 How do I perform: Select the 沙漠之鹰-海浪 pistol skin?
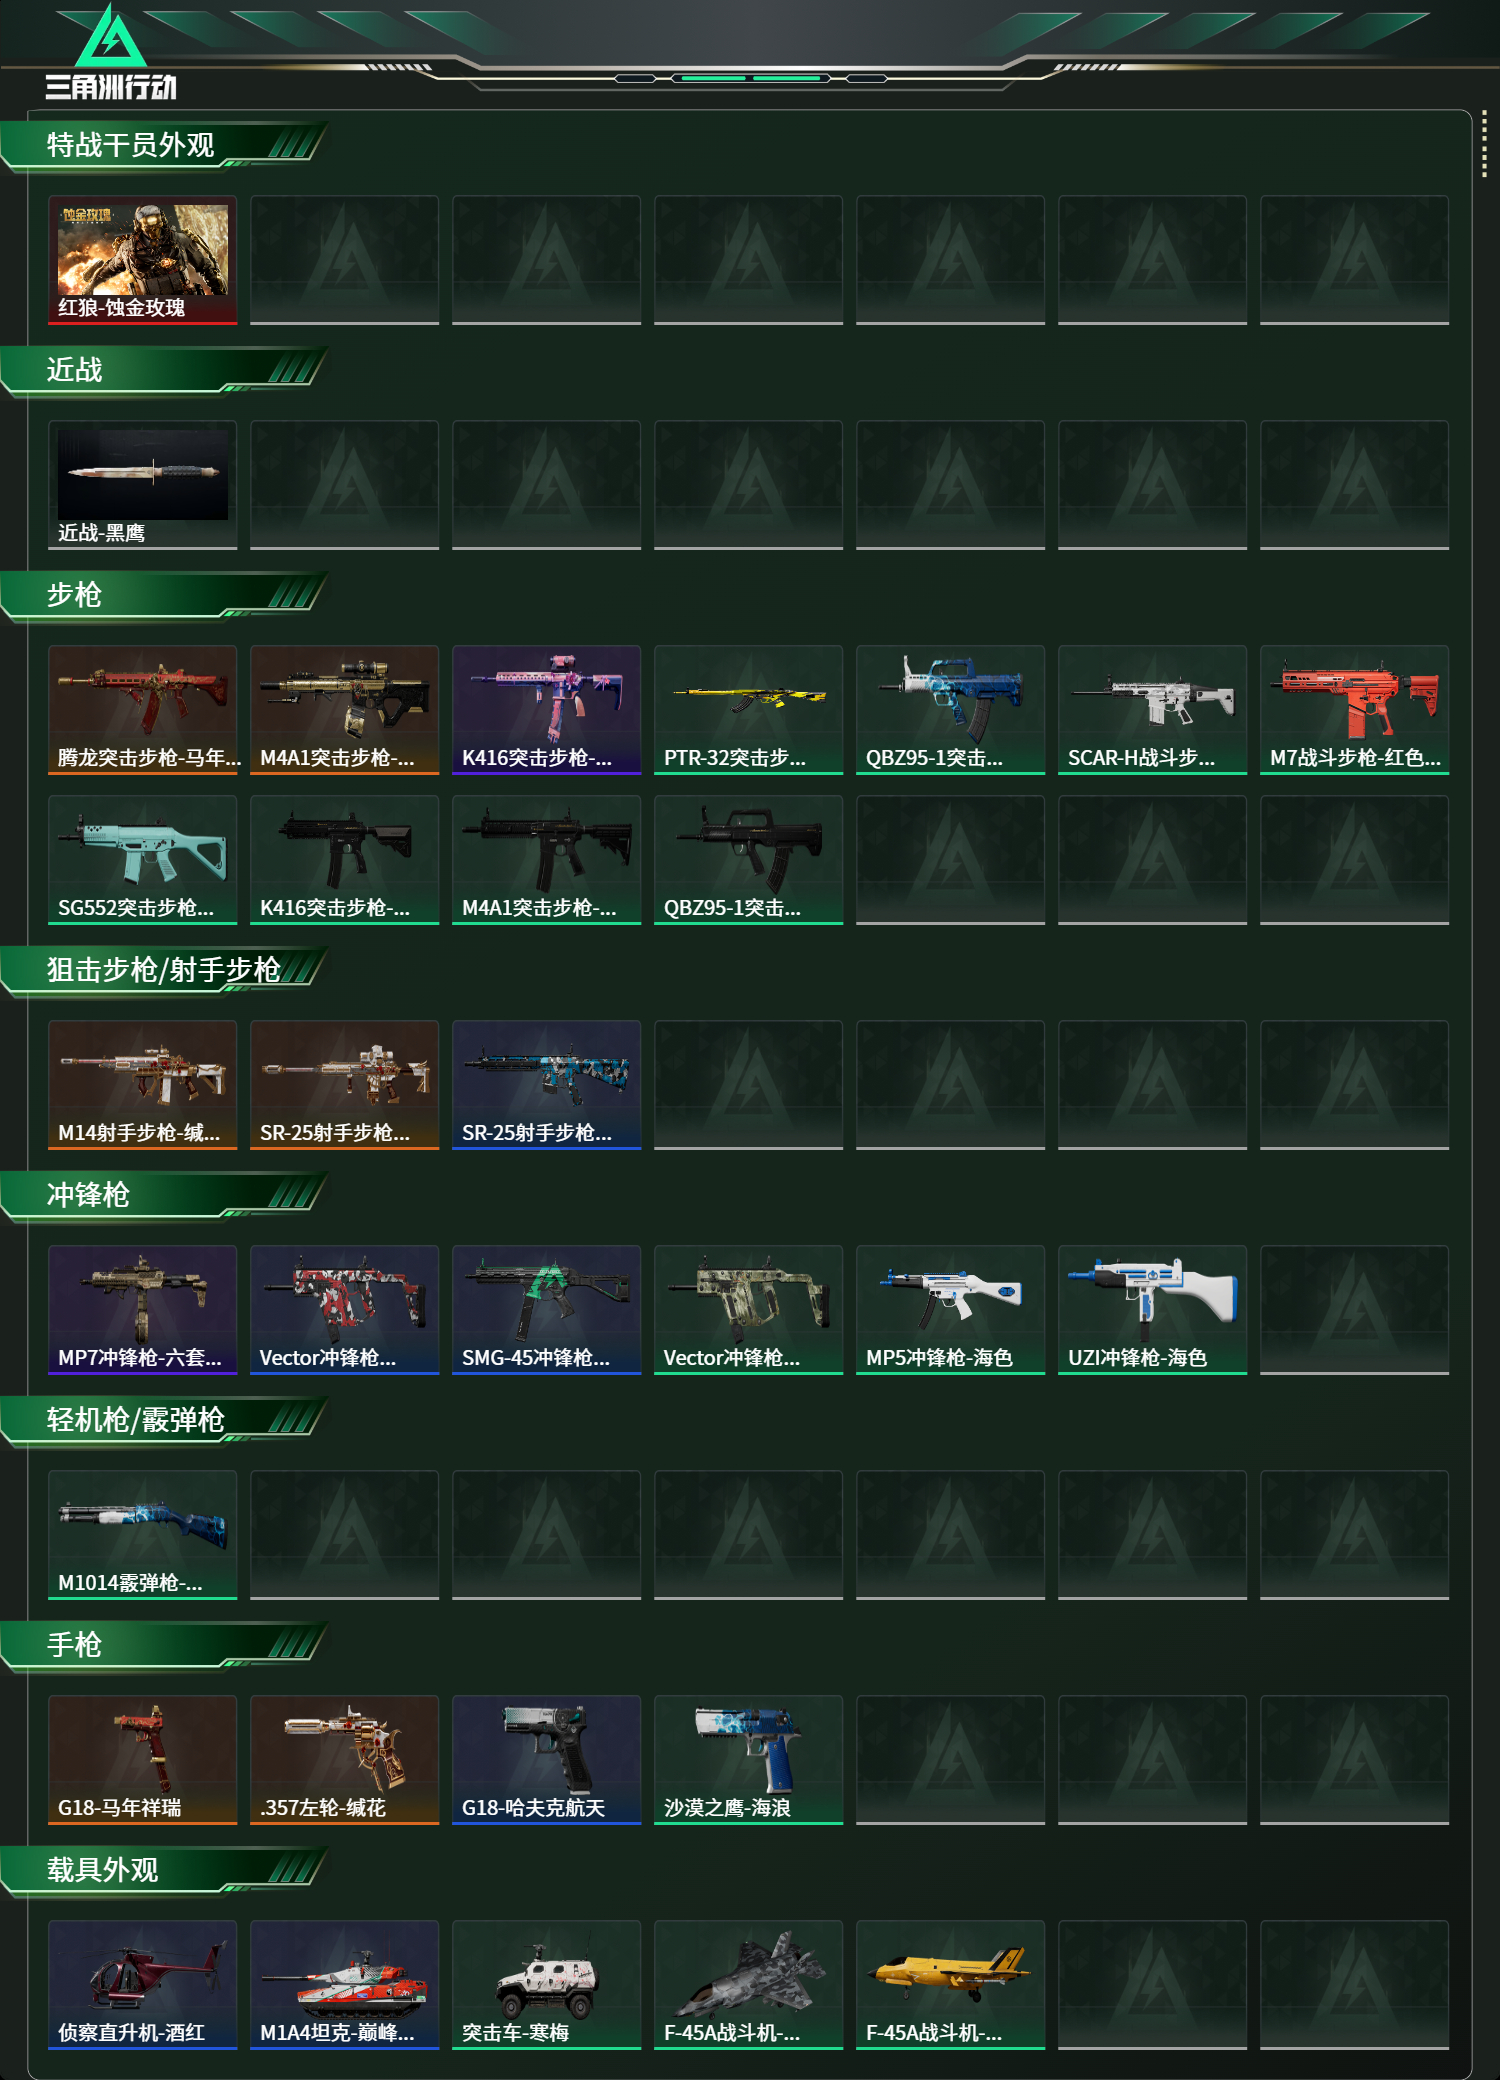coord(748,1760)
